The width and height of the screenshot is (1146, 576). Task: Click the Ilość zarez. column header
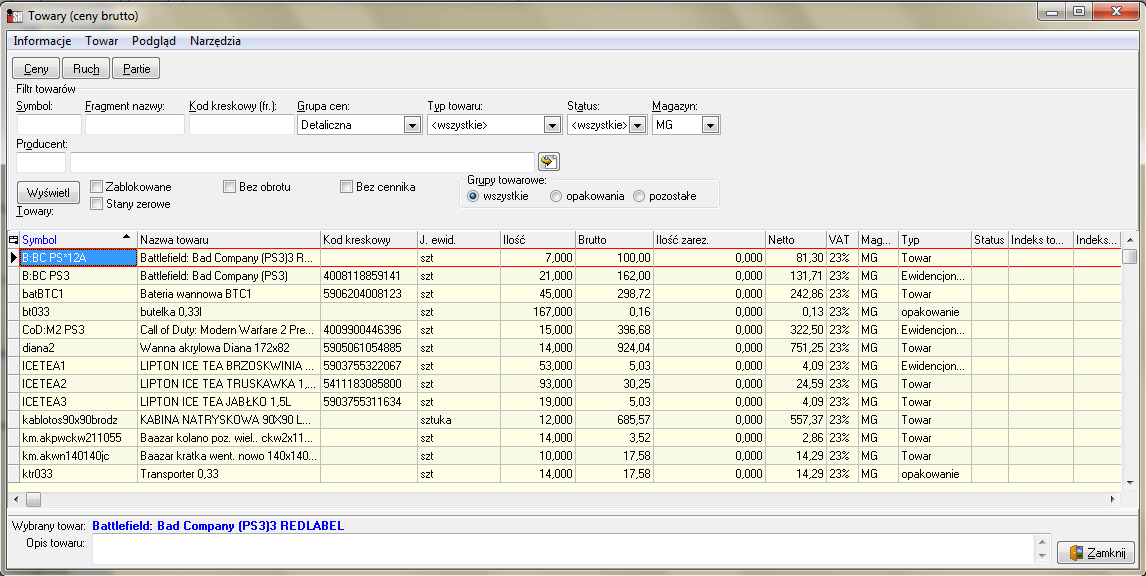(x=709, y=240)
